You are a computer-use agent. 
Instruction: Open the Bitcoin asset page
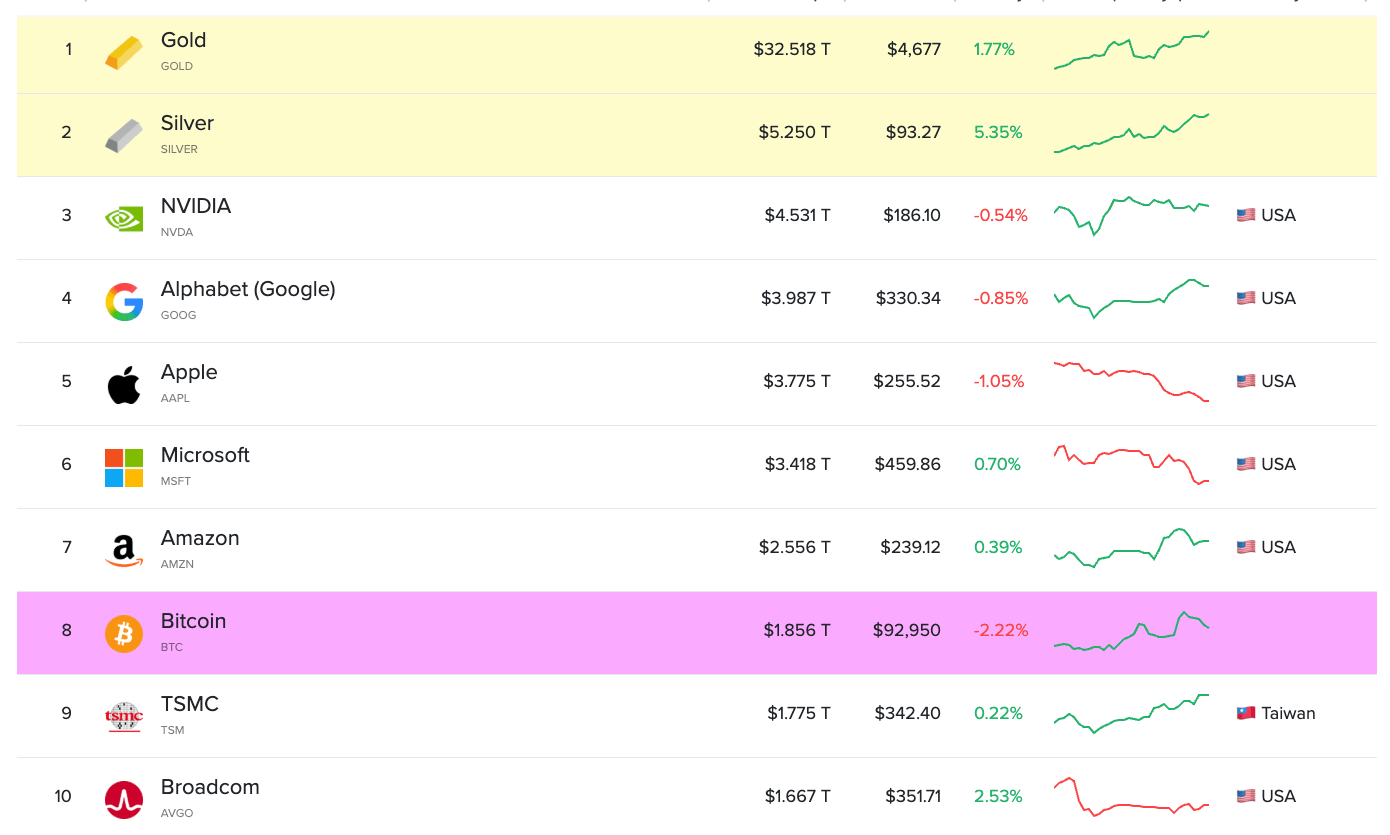(193, 621)
